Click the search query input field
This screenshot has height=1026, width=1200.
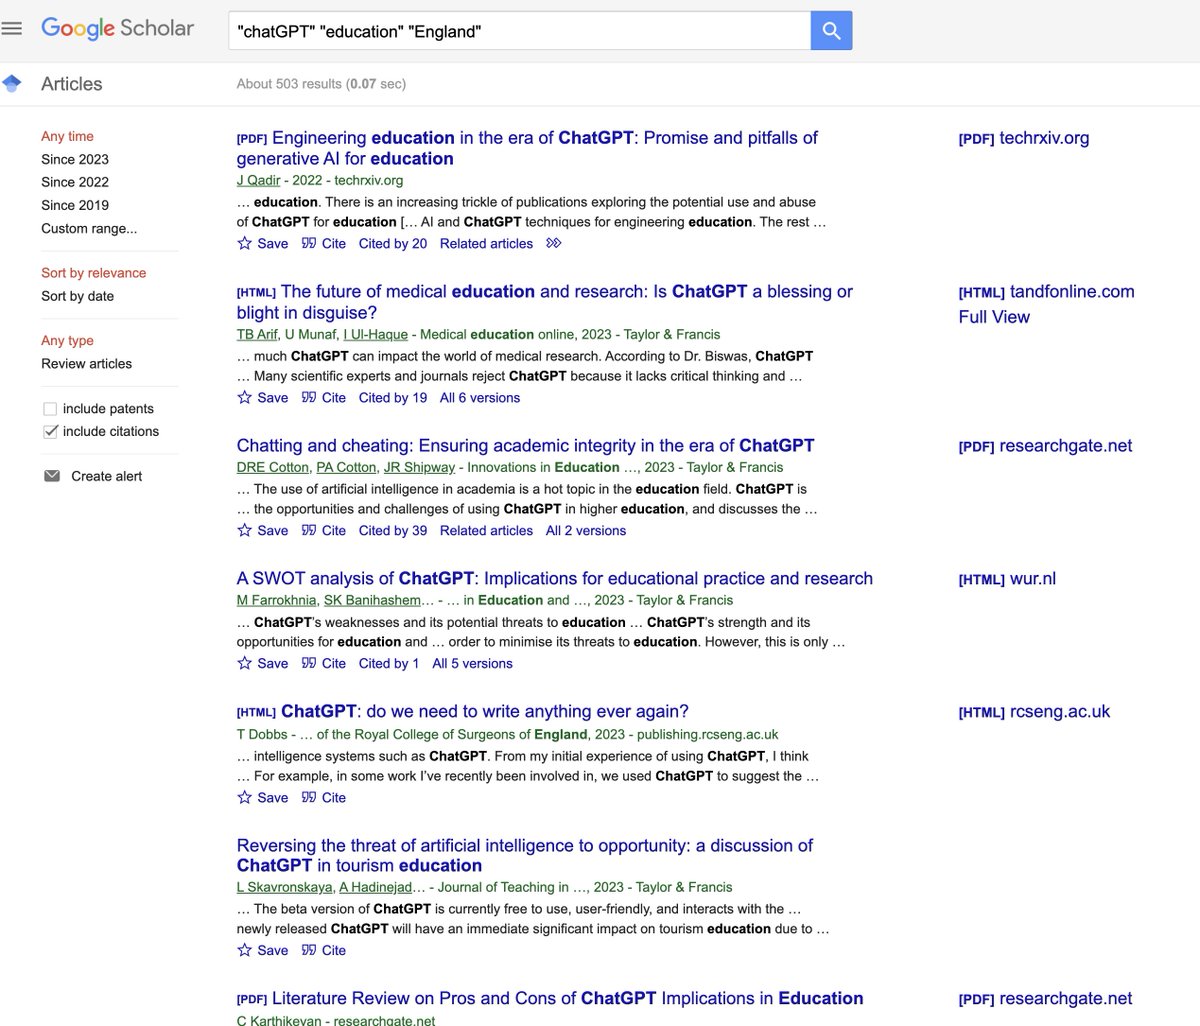click(519, 31)
